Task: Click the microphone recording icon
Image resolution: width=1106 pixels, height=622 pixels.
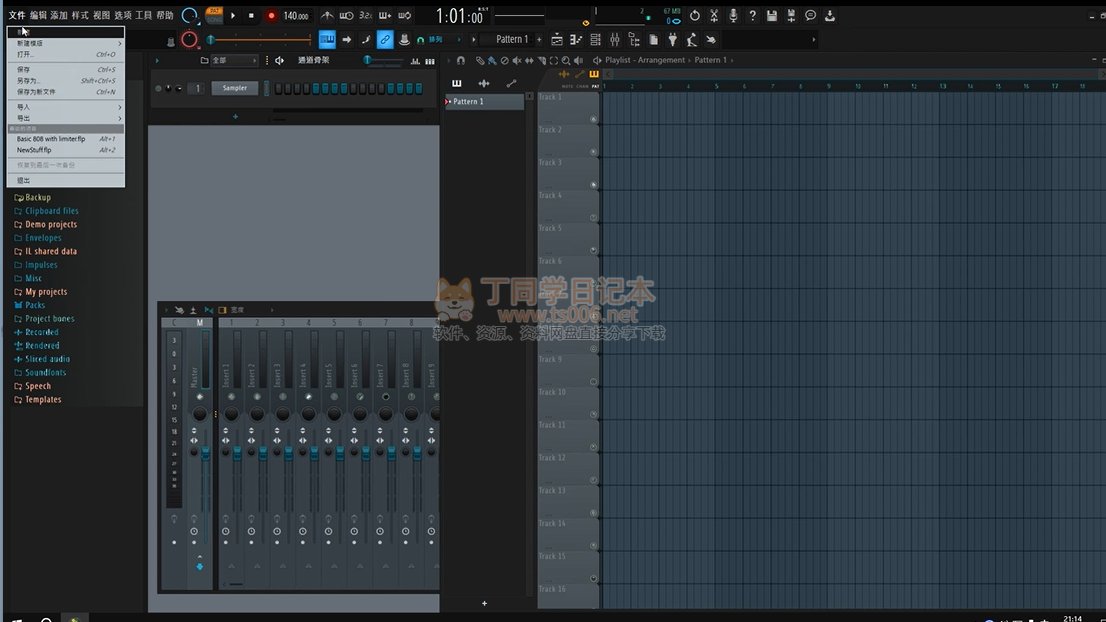Action: pos(733,16)
